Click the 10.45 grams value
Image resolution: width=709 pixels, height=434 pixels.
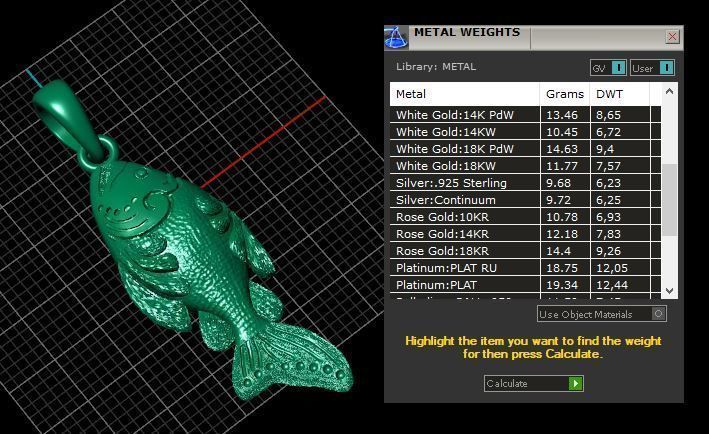562,132
